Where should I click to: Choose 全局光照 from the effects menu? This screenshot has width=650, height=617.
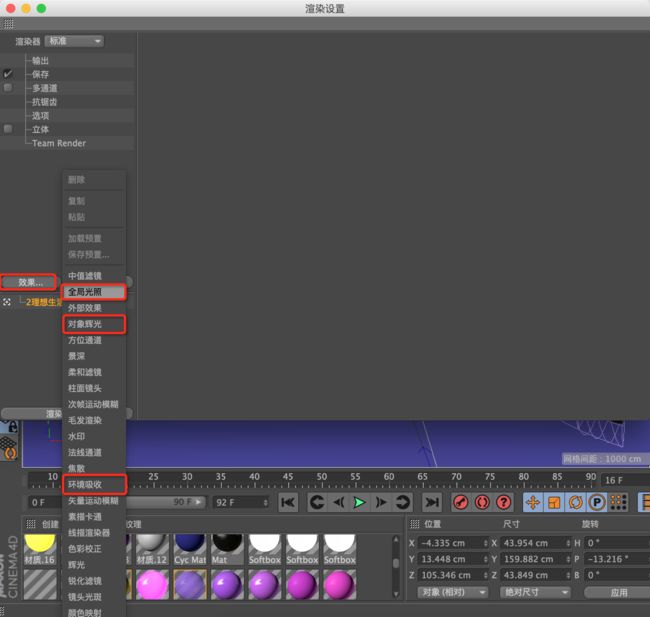94,292
